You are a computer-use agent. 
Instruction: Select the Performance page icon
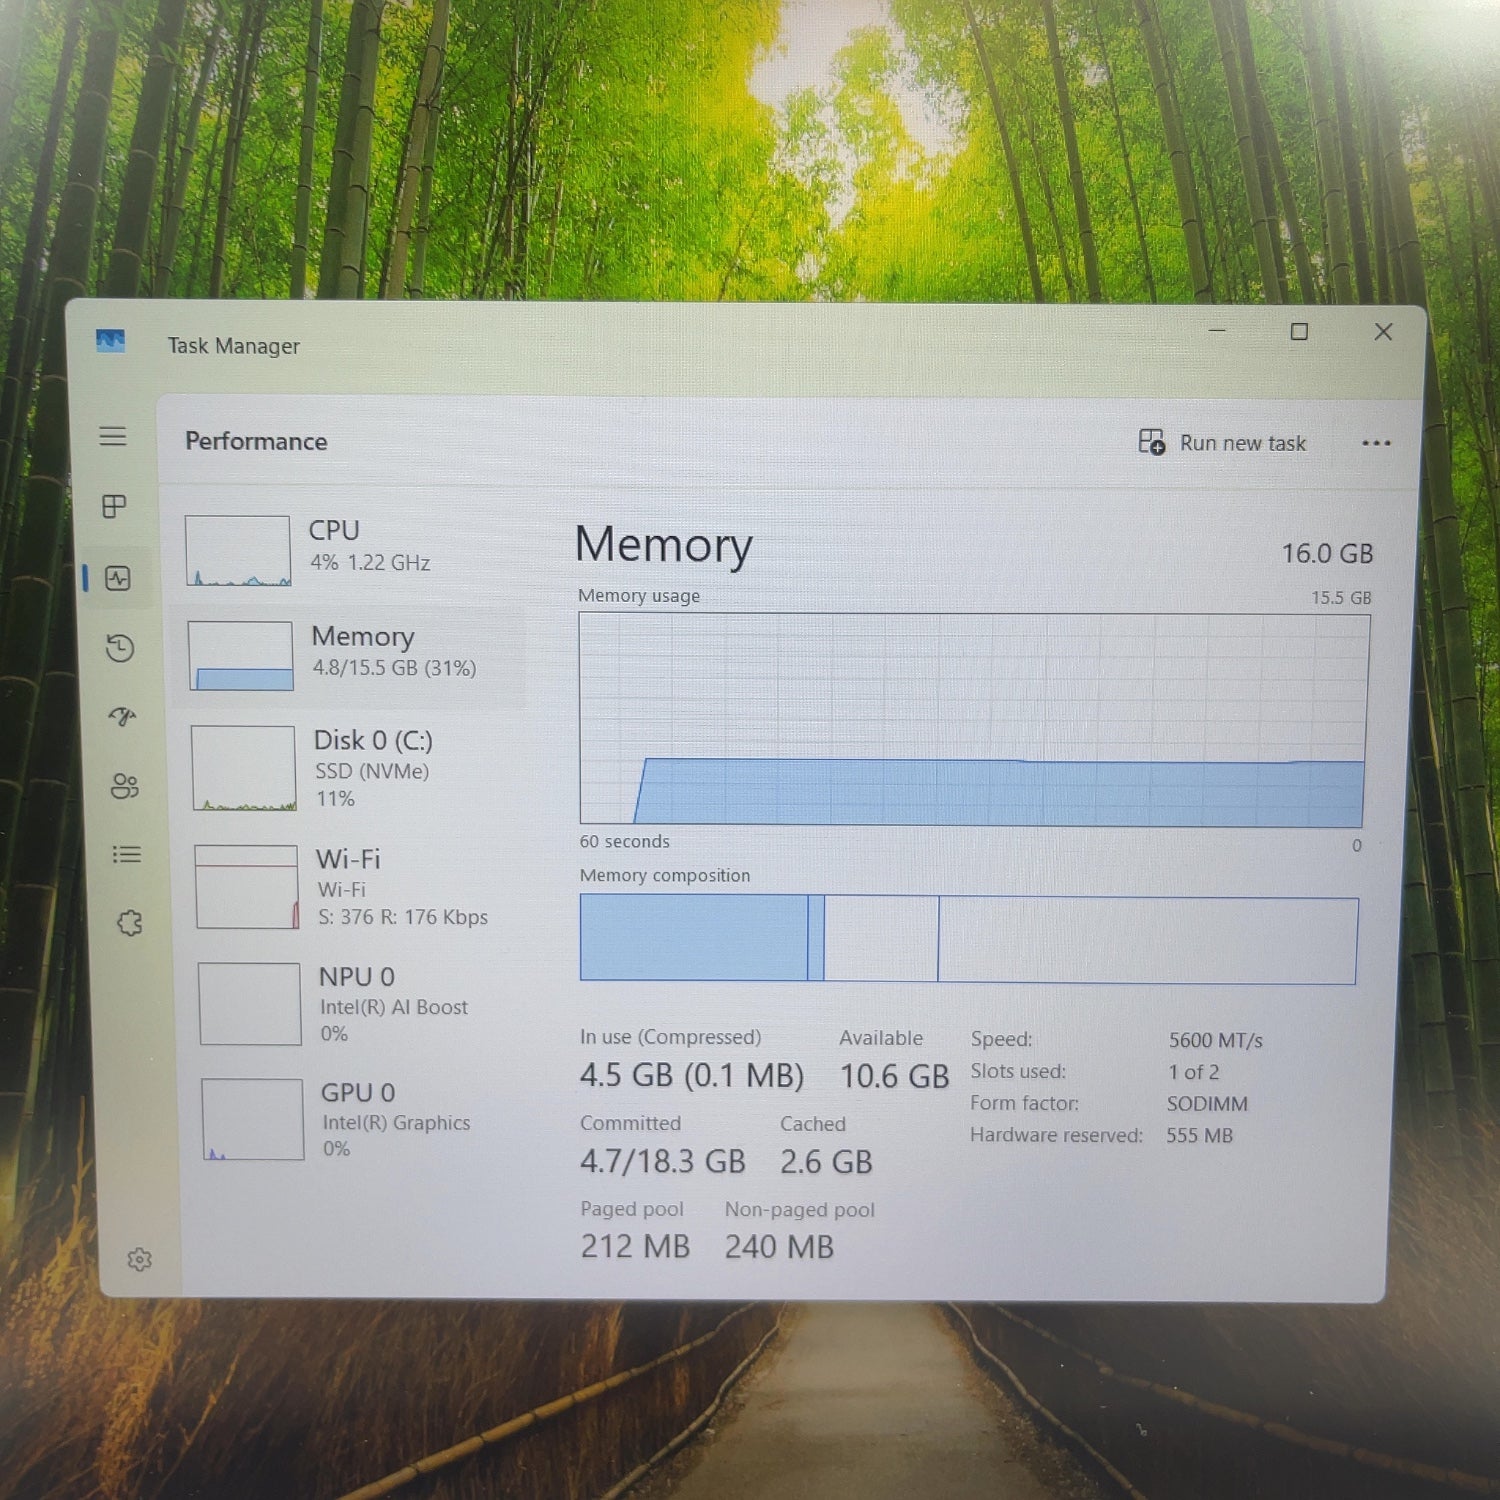[x=118, y=578]
